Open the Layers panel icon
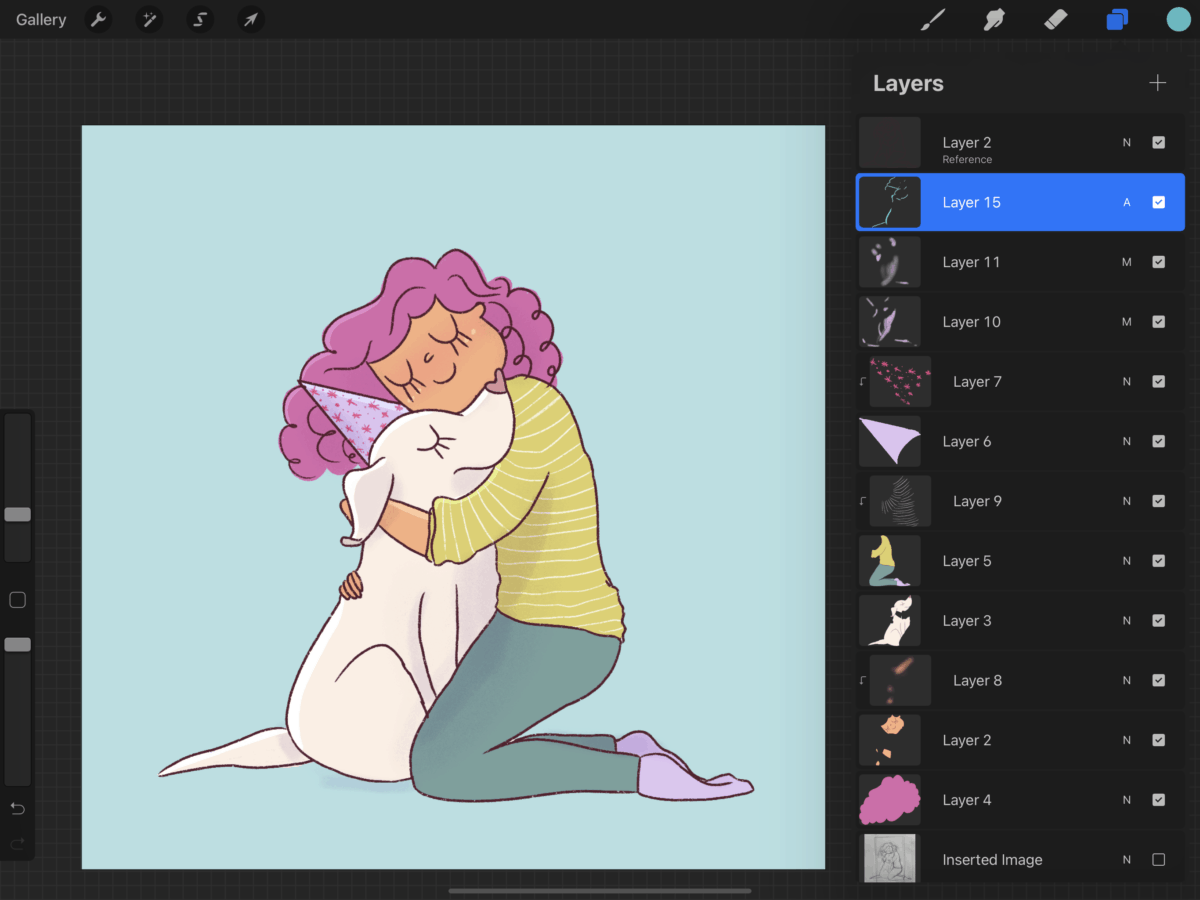The image size is (1200, 900). click(1117, 19)
